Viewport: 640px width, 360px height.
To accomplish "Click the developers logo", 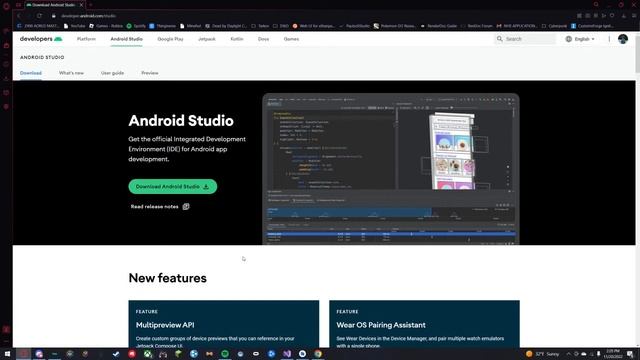I will click(x=41, y=39).
